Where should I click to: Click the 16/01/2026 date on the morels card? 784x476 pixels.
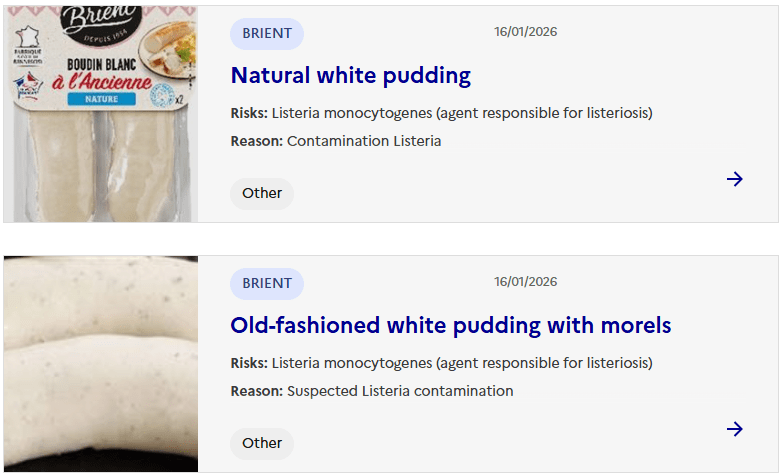pyautogui.click(x=526, y=282)
